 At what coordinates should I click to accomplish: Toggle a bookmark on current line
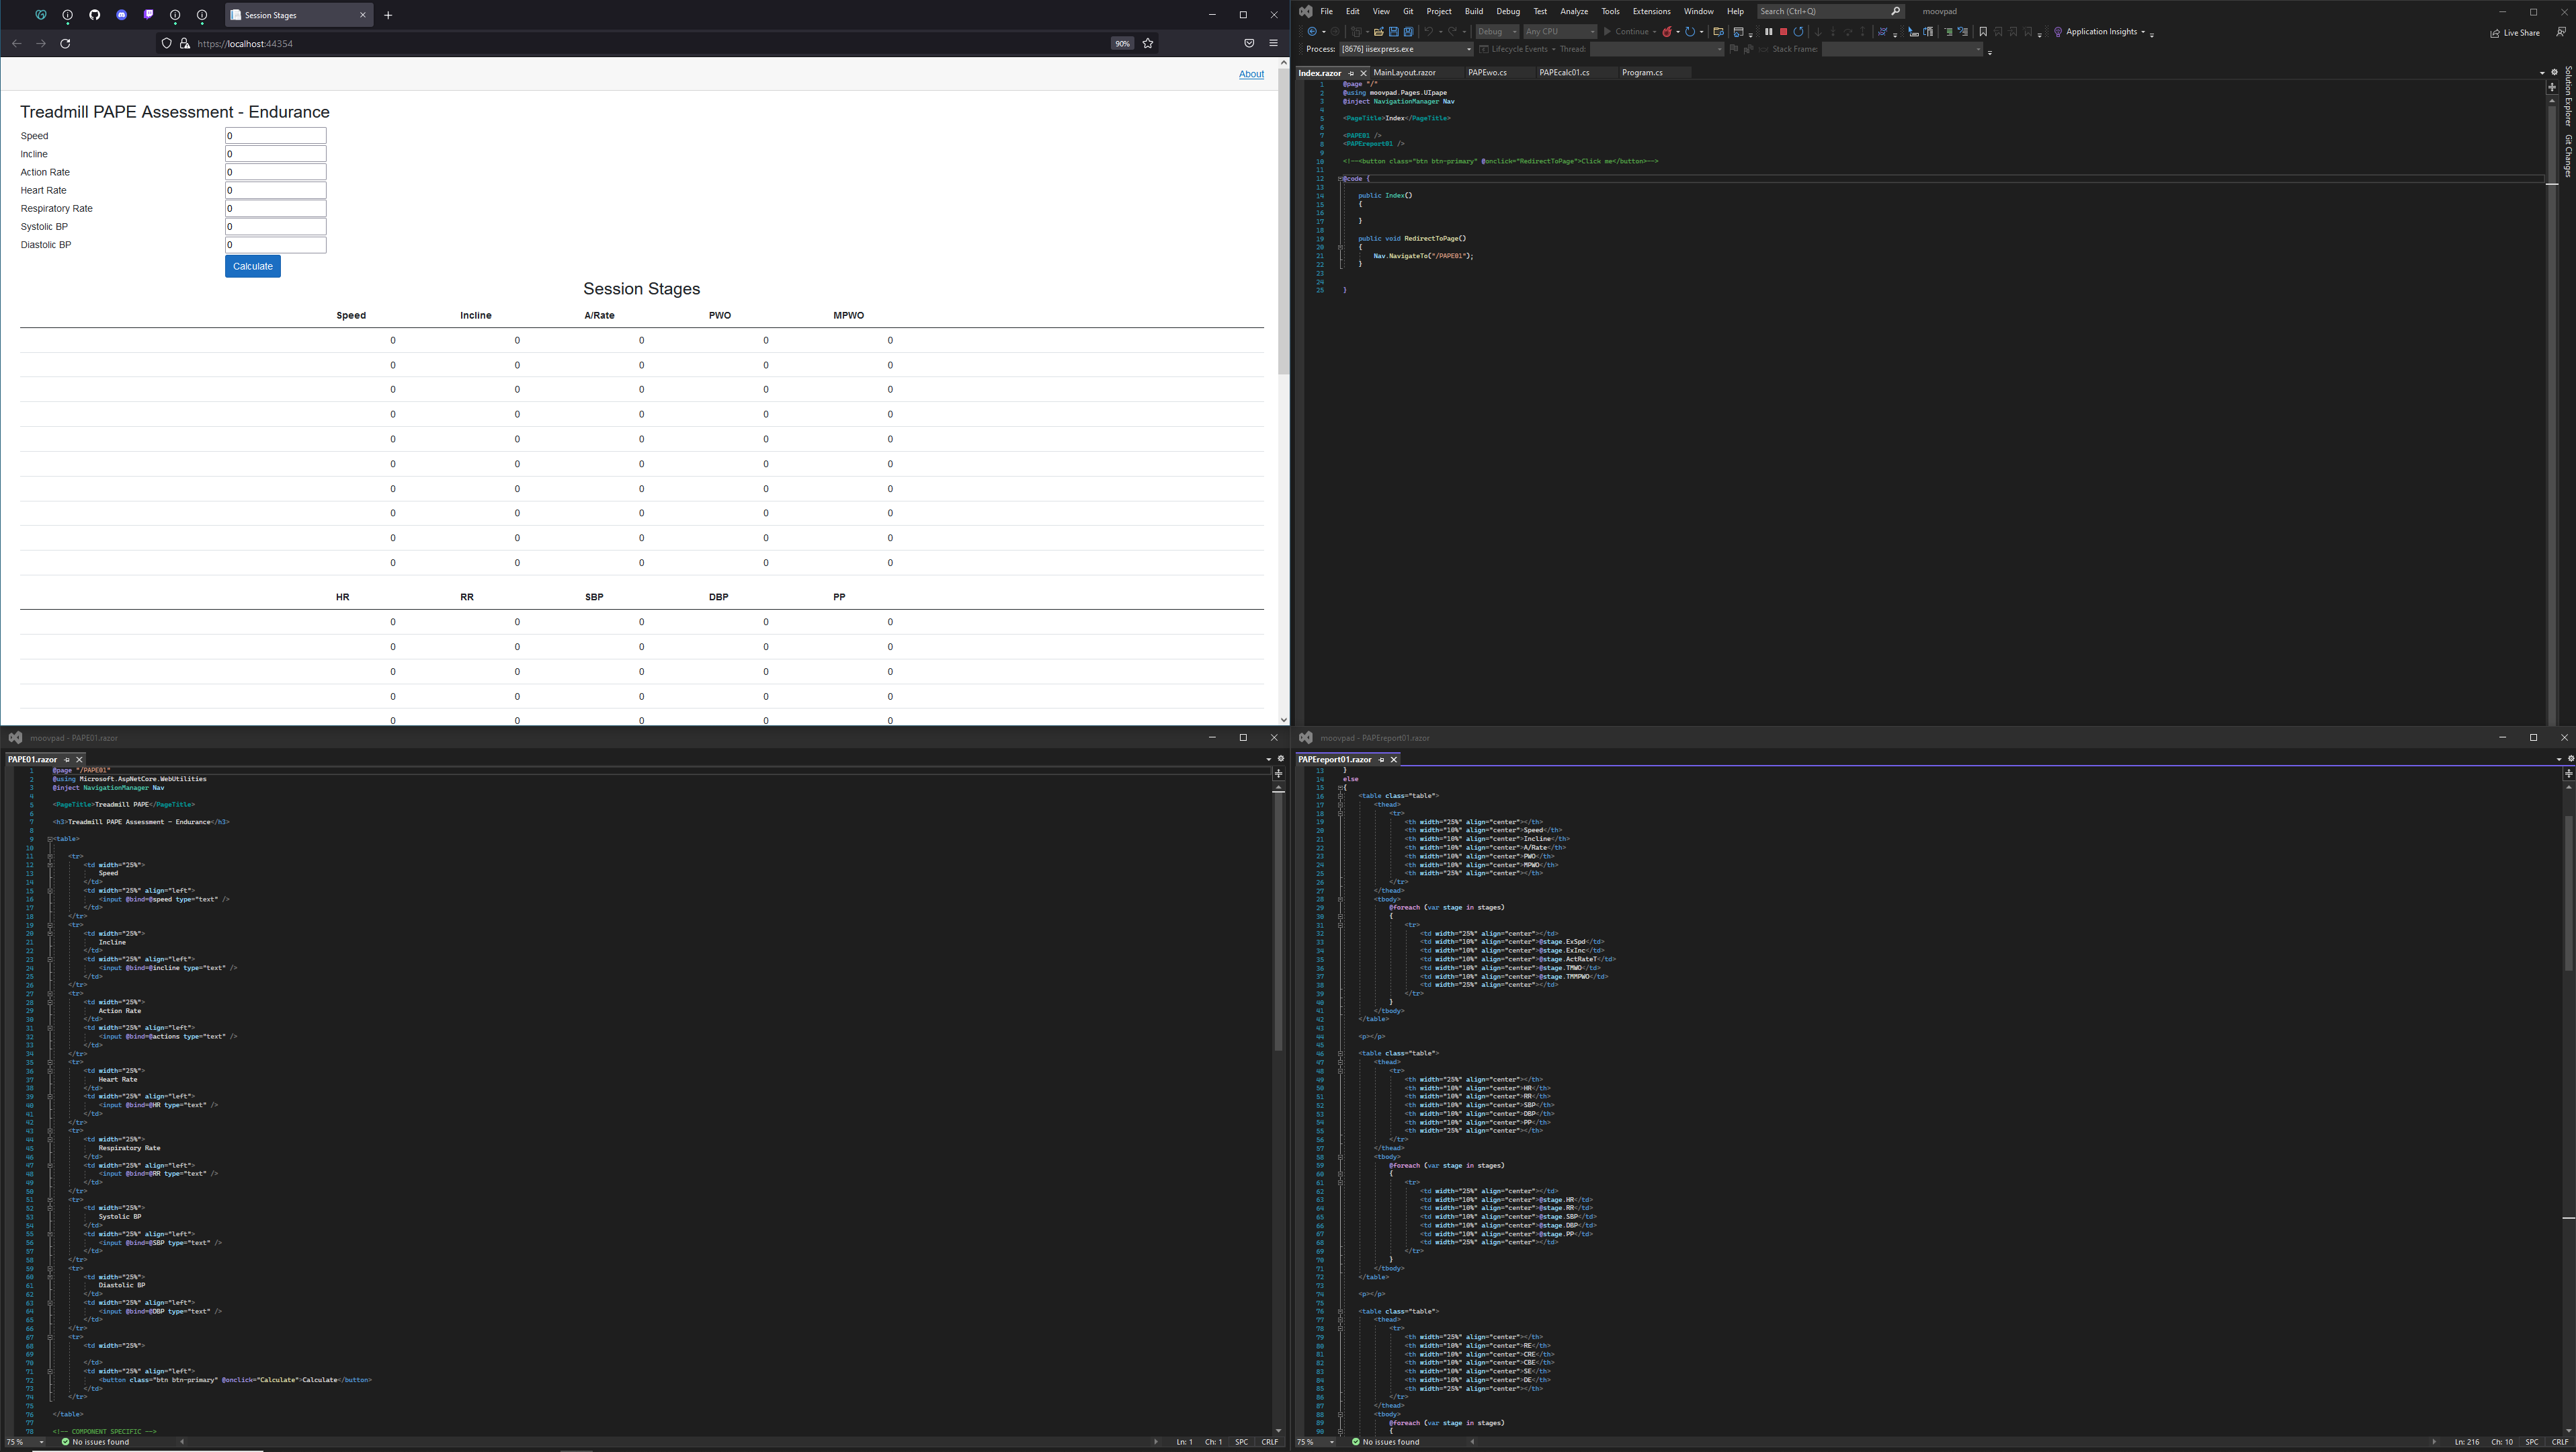coord(1983,32)
